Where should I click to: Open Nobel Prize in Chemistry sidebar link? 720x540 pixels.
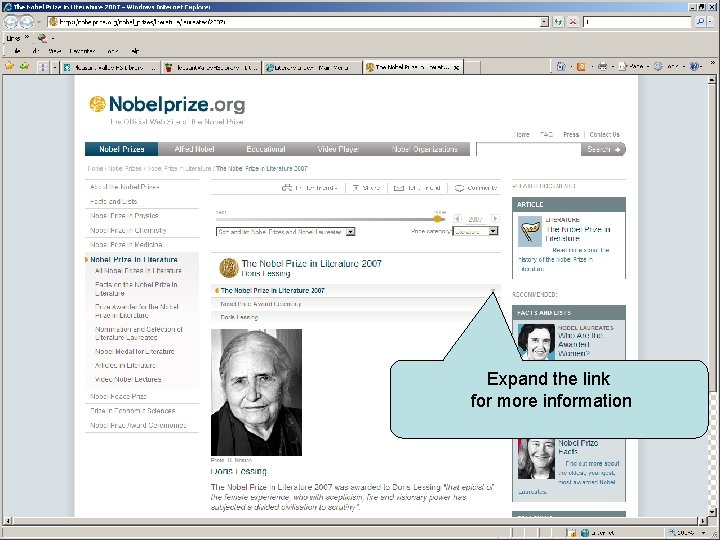tap(128, 230)
